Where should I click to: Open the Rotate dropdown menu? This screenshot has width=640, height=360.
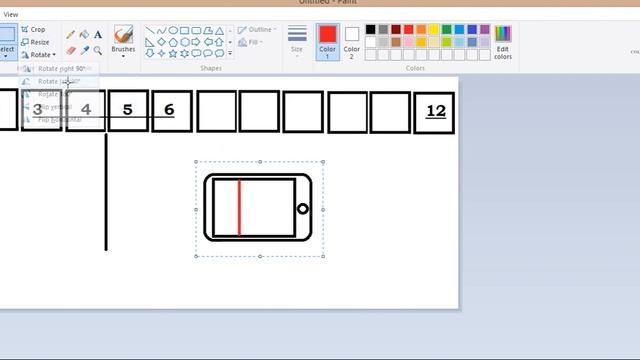tap(38, 55)
